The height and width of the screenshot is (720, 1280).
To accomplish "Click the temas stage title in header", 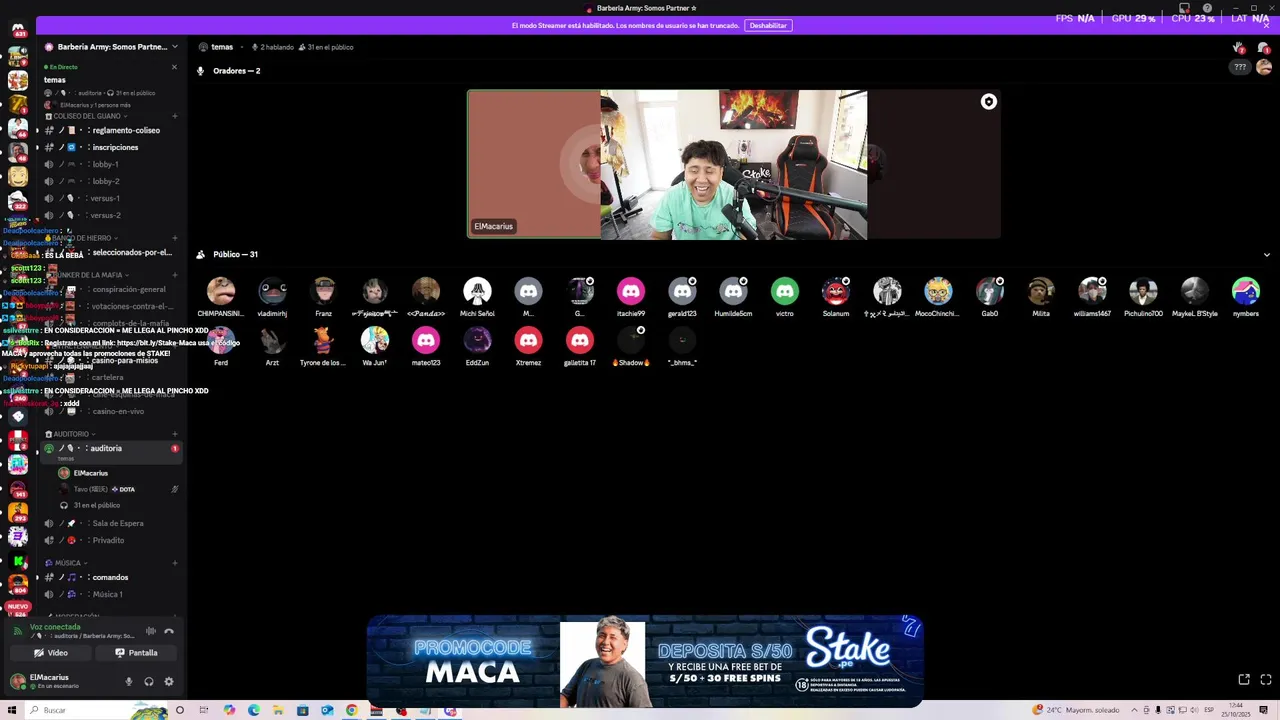I will click(x=222, y=47).
